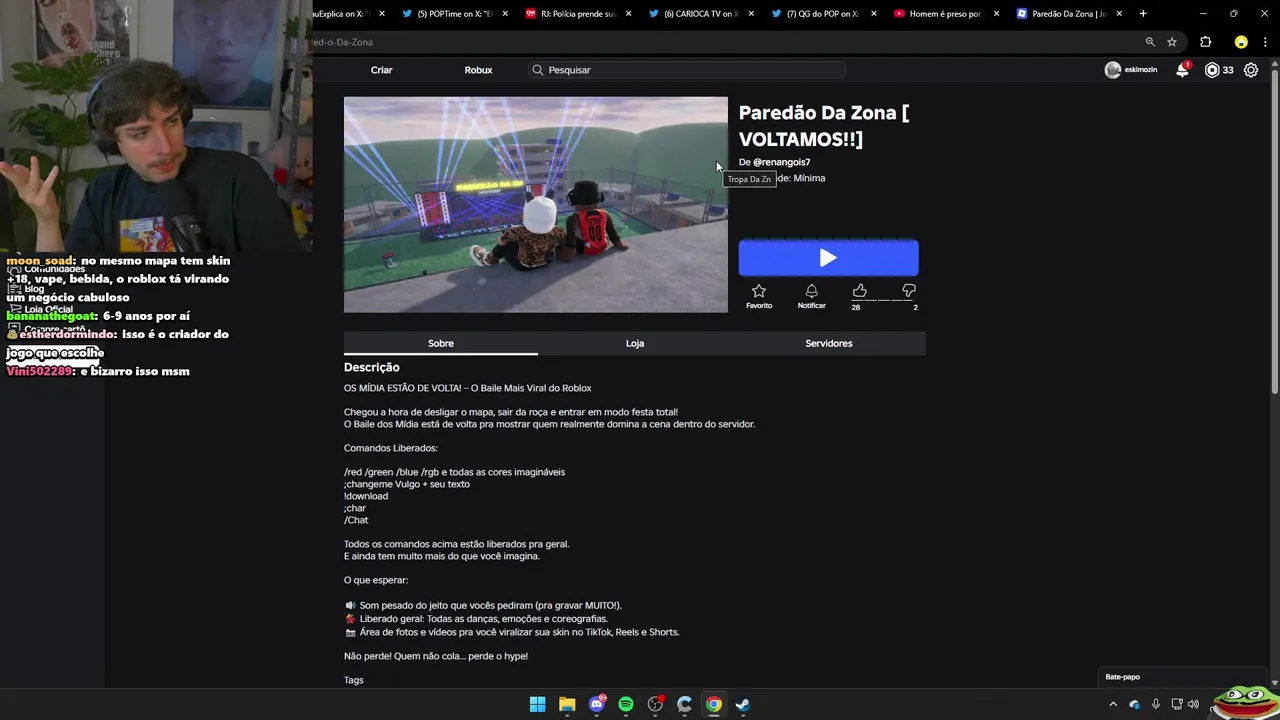The width and height of the screenshot is (1280, 720).
Task: Switch to the Servidores tab
Action: pyautogui.click(x=829, y=343)
